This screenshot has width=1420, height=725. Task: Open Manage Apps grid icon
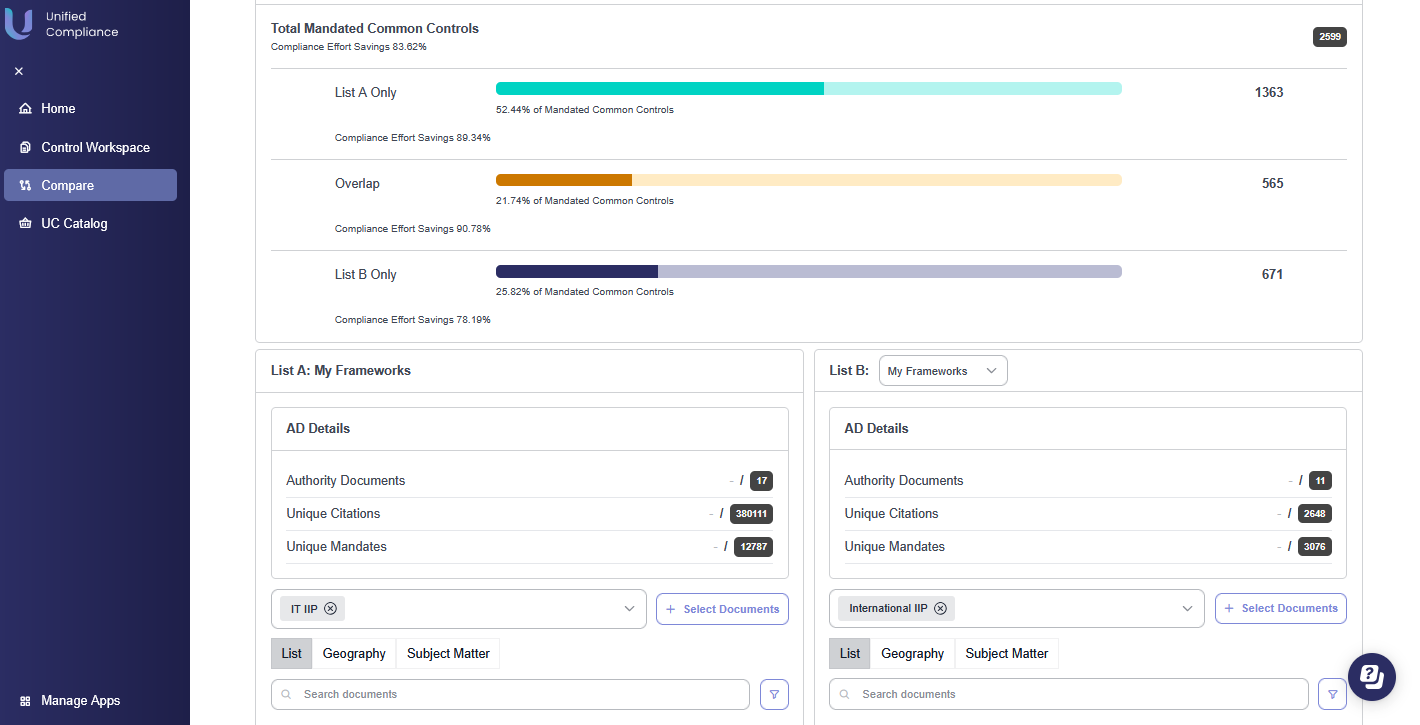25,701
